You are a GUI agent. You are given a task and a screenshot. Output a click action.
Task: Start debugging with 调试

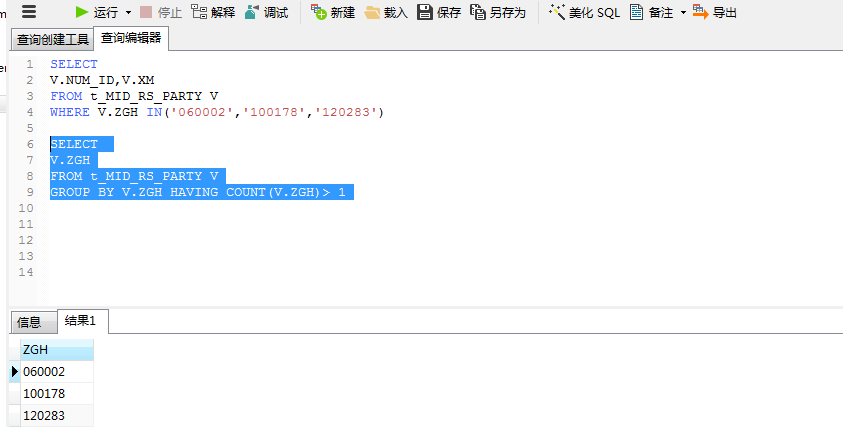click(266, 13)
